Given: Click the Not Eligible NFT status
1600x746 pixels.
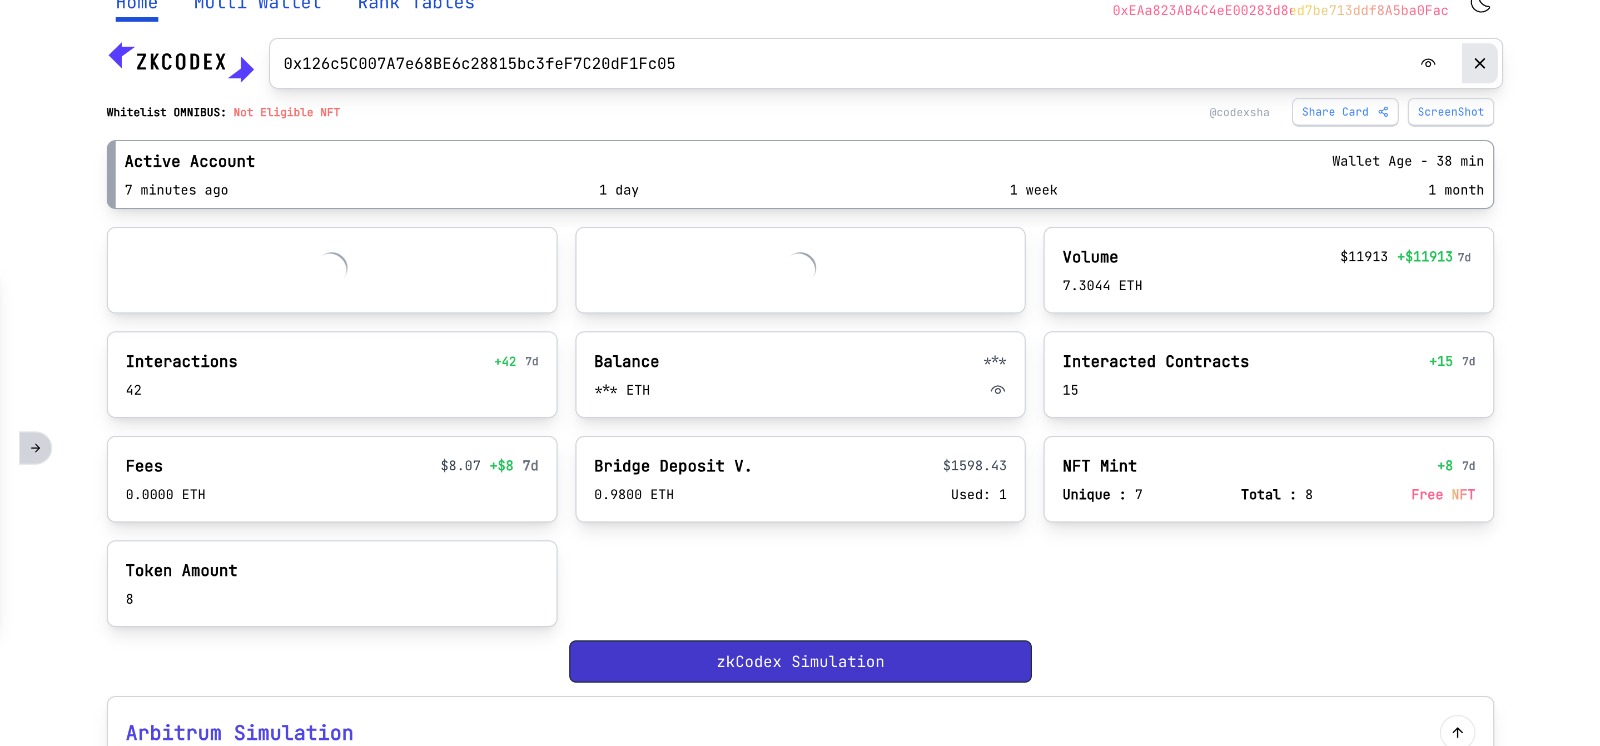Looking at the screenshot, I should coord(287,113).
